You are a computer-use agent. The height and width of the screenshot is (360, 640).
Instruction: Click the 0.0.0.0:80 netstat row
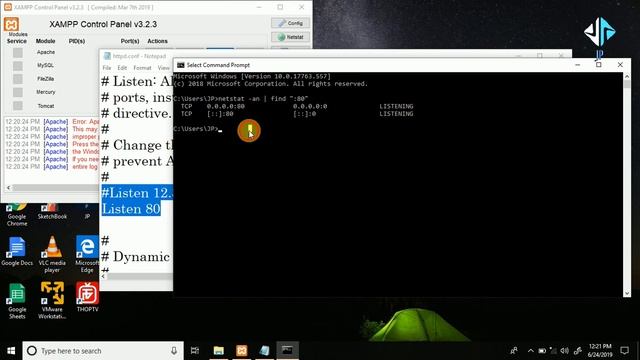point(297,106)
